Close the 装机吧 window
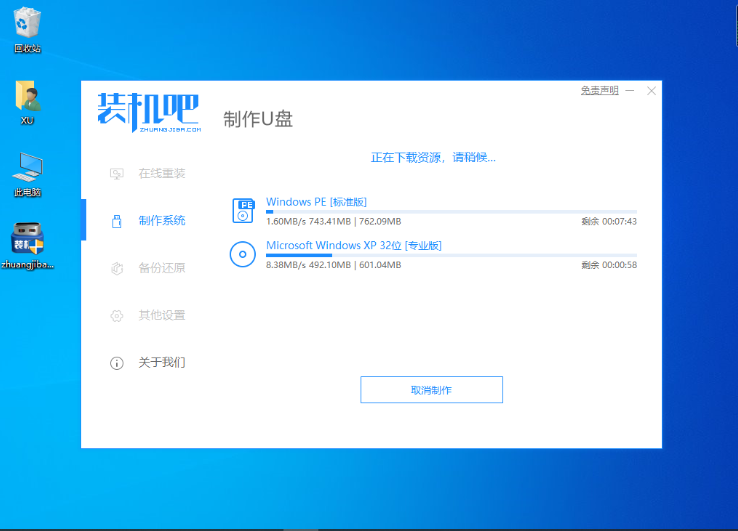Screen dimensions: 738x531 (652, 91)
